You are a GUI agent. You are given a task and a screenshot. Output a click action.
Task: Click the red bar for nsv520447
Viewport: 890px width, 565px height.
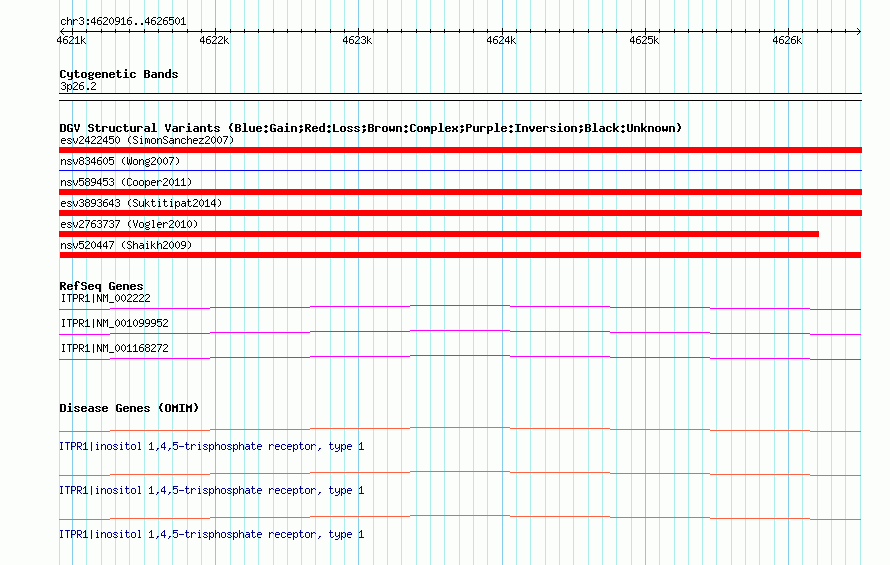coord(460,255)
